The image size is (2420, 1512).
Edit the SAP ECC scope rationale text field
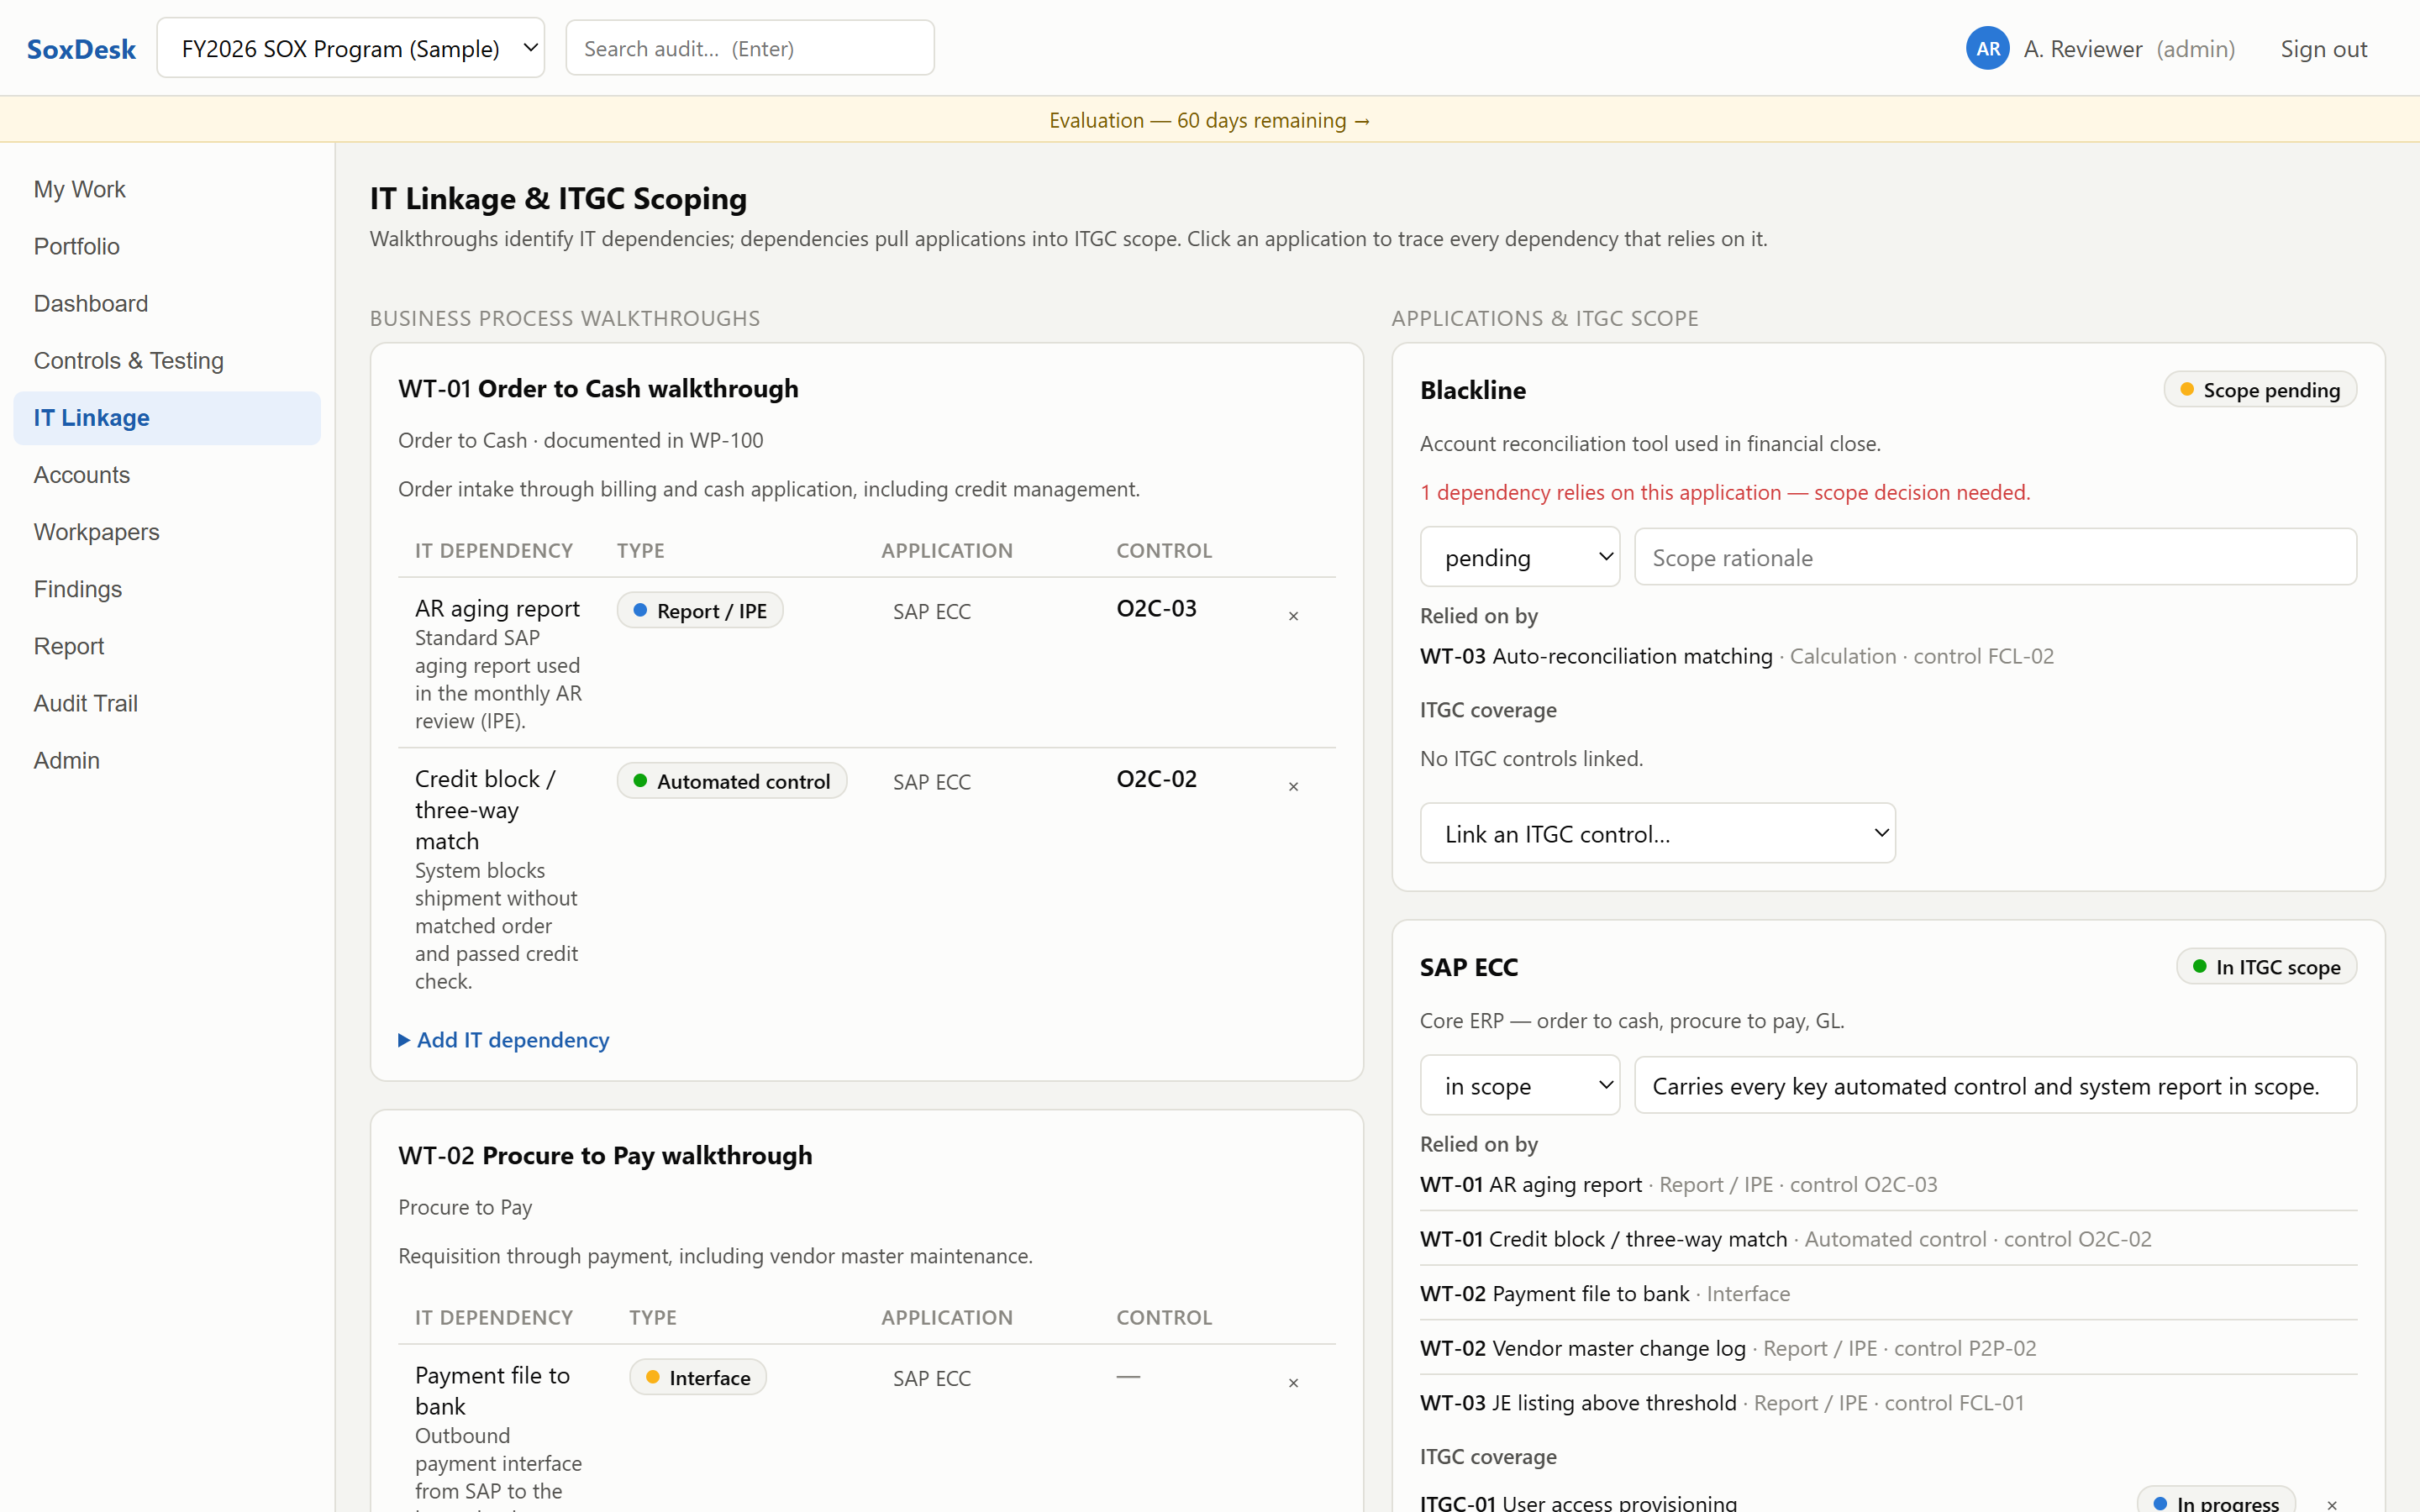click(x=1995, y=1085)
